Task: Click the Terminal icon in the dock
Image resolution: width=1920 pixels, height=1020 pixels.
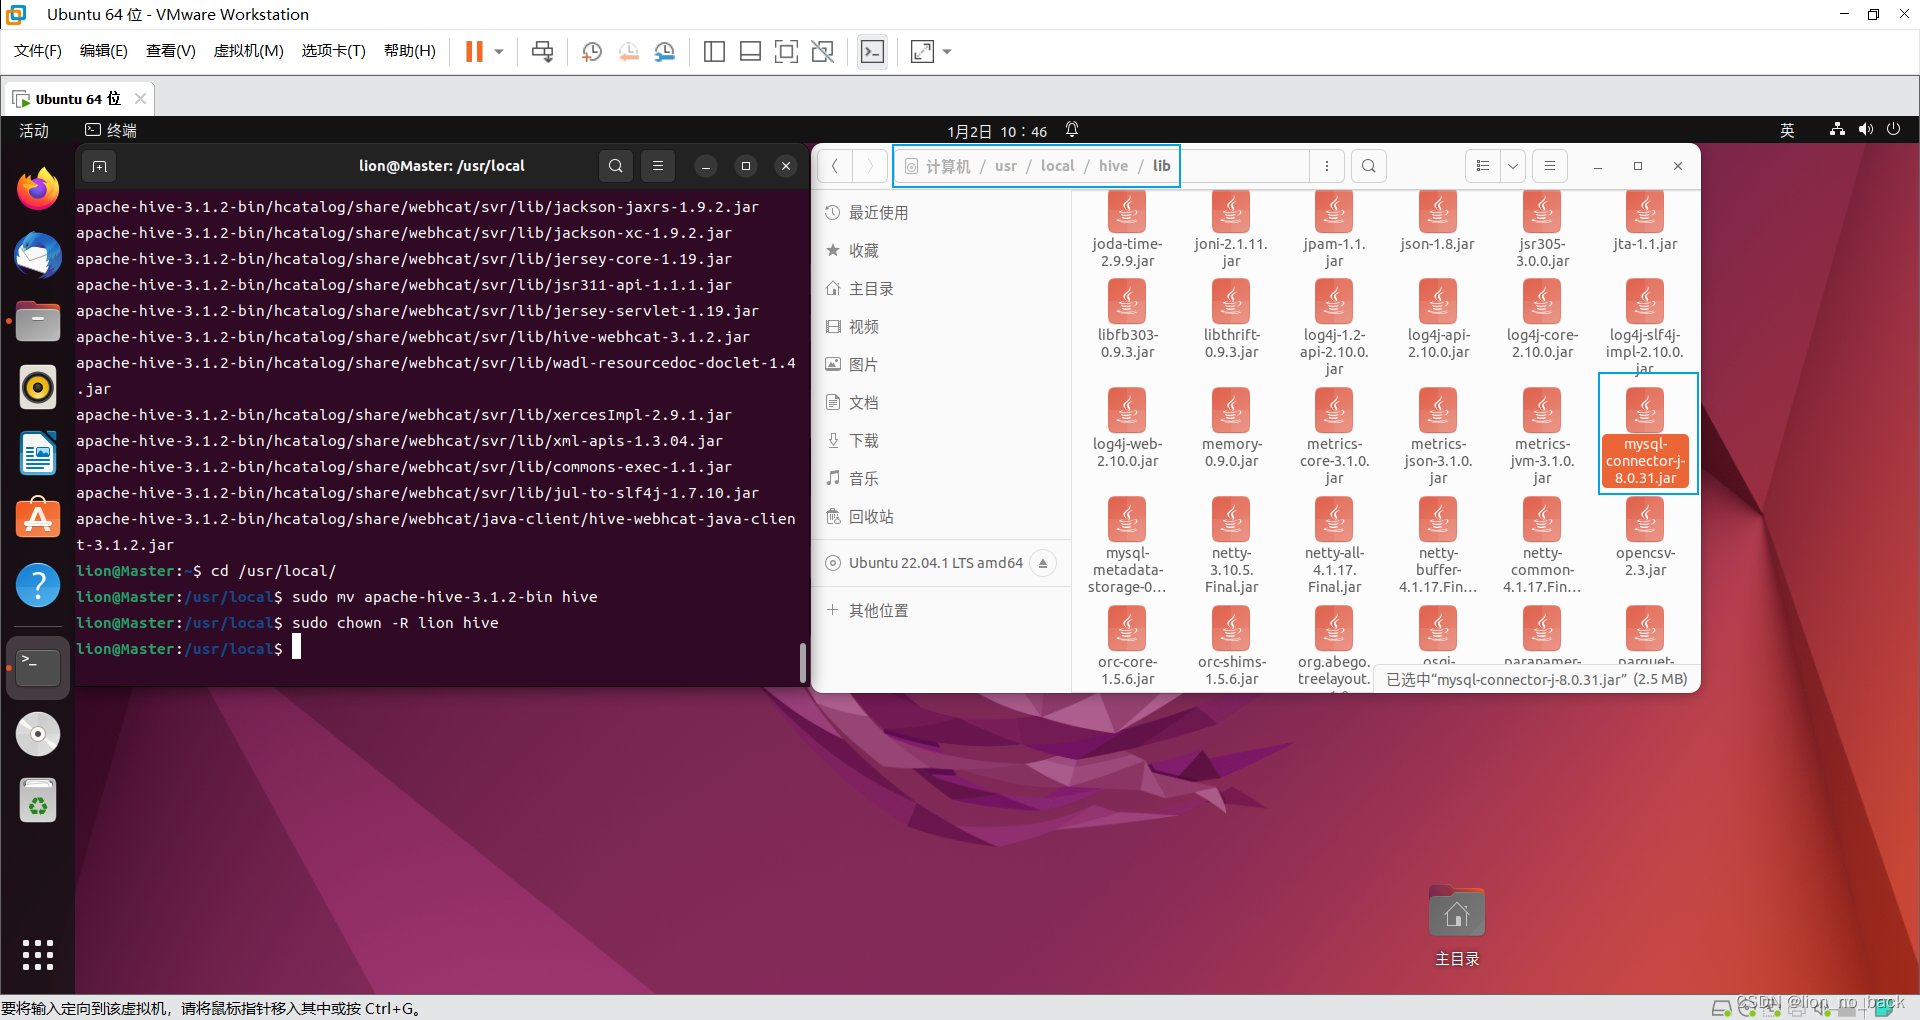Action: pos(38,667)
